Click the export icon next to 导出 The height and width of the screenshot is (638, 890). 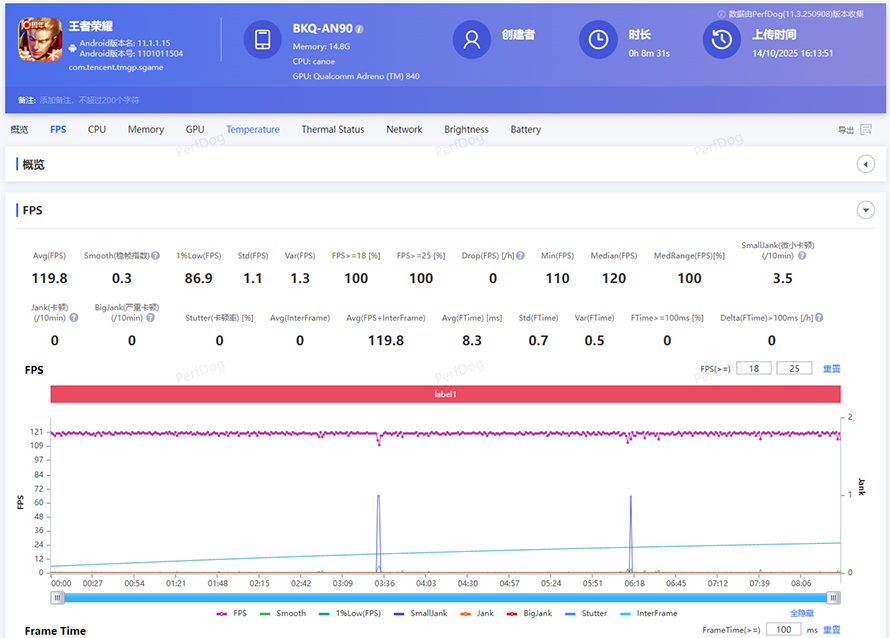click(866, 130)
